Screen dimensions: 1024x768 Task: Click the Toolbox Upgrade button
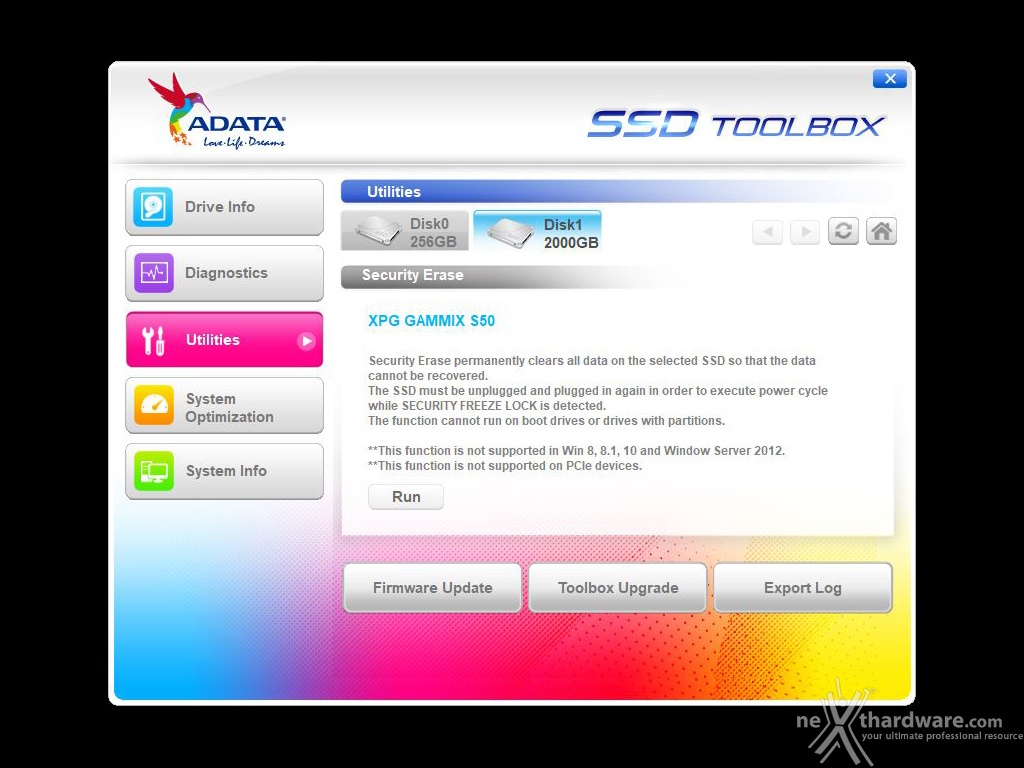[618, 588]
